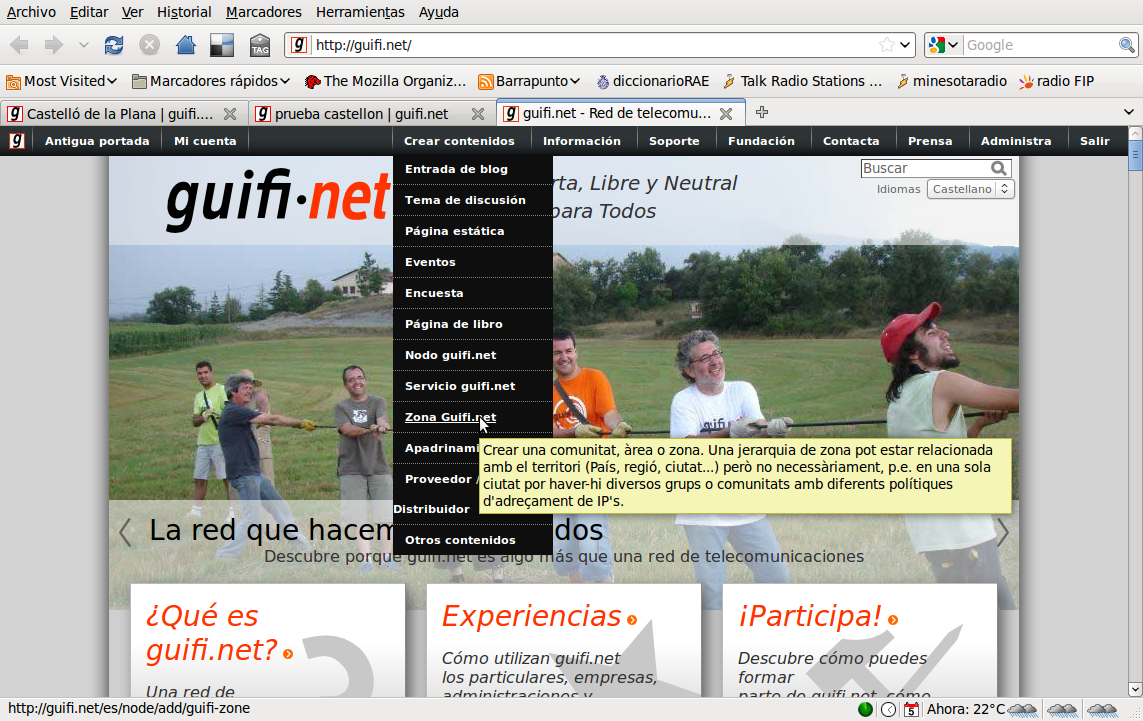Click the Salir logout link

coord(1095,141)
